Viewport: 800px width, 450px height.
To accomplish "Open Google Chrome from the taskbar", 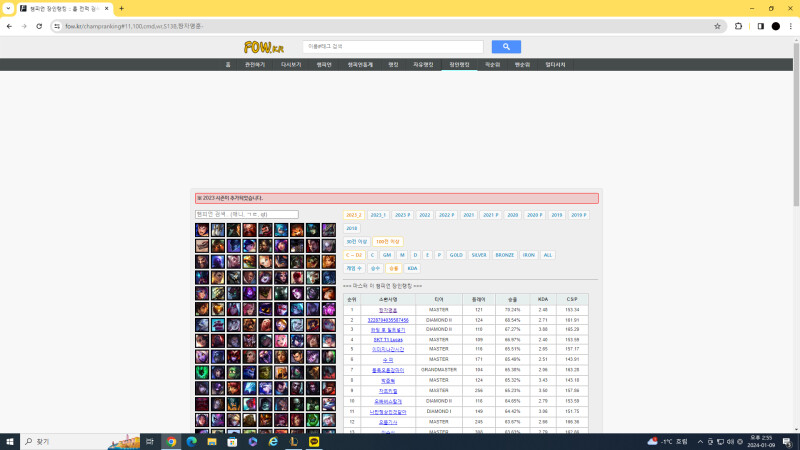I will tap(171, 441).
